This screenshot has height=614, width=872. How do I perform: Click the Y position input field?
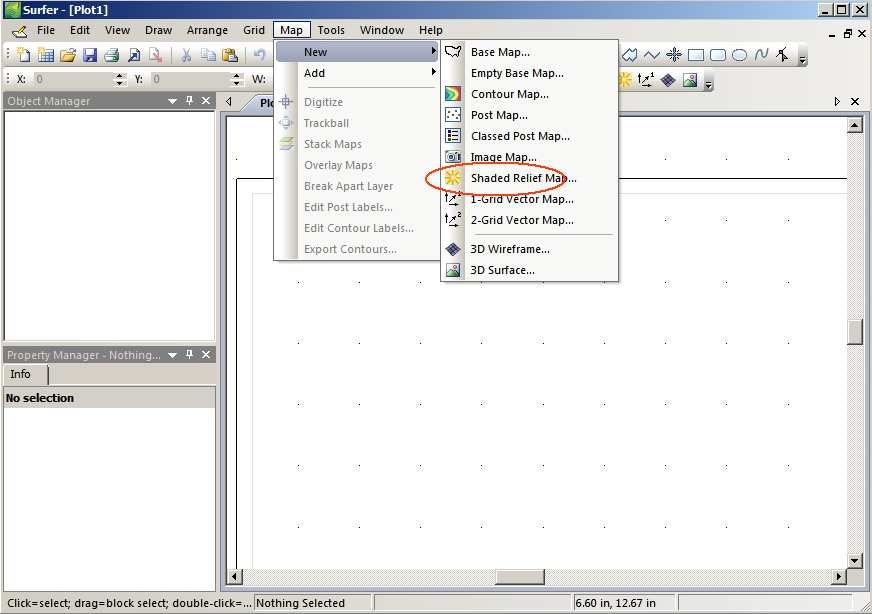[x=190, y=79]
